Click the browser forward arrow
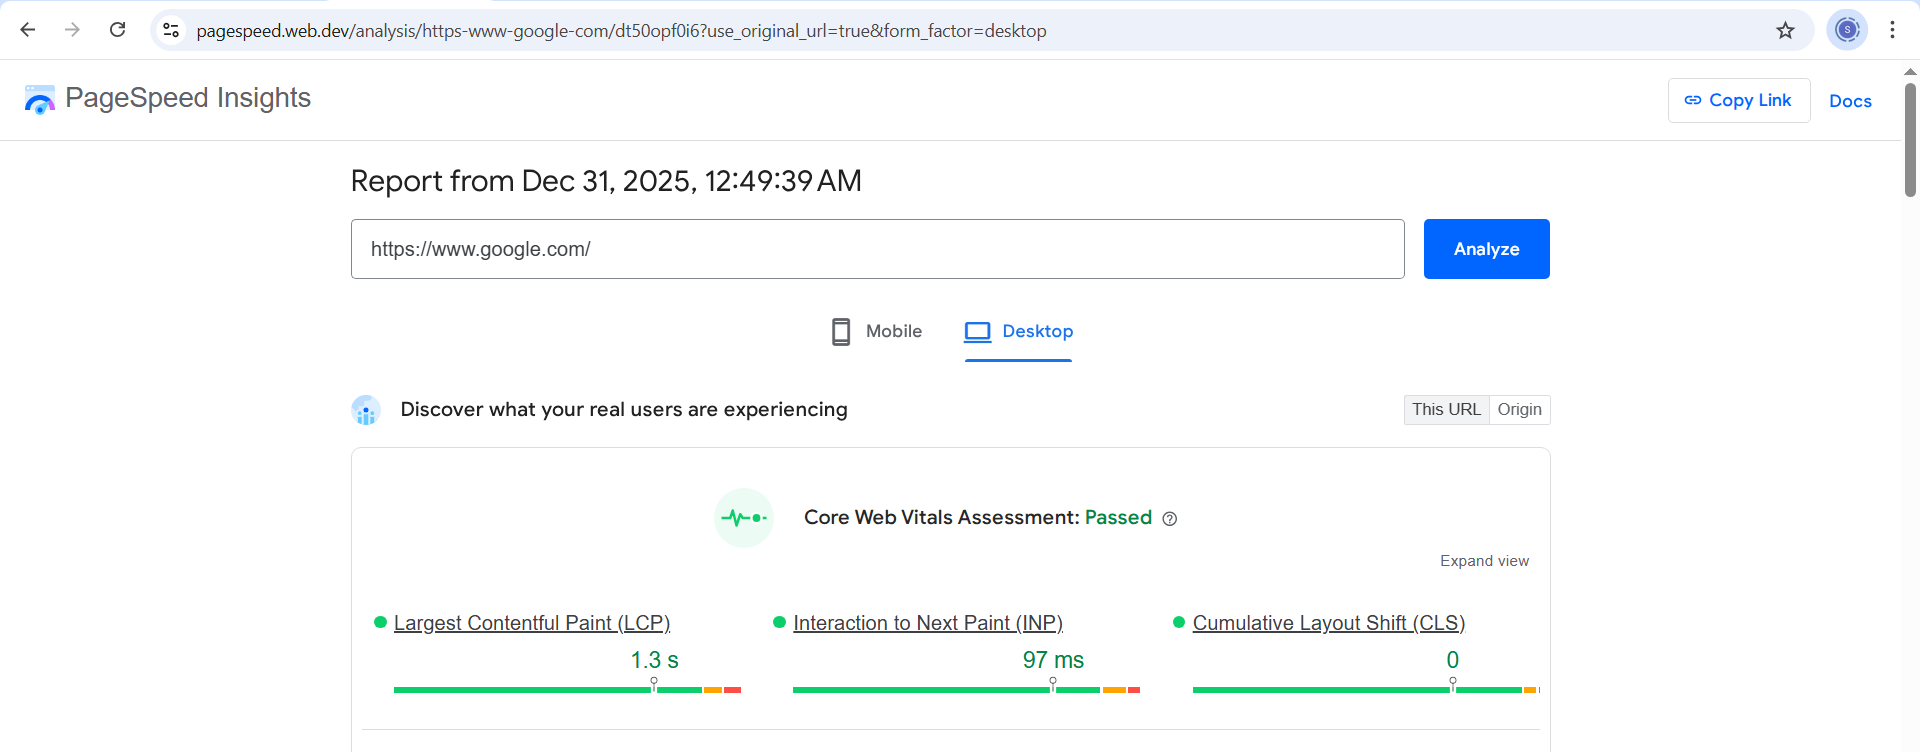Screen dimensions: 1920x752 pos(72,30)
